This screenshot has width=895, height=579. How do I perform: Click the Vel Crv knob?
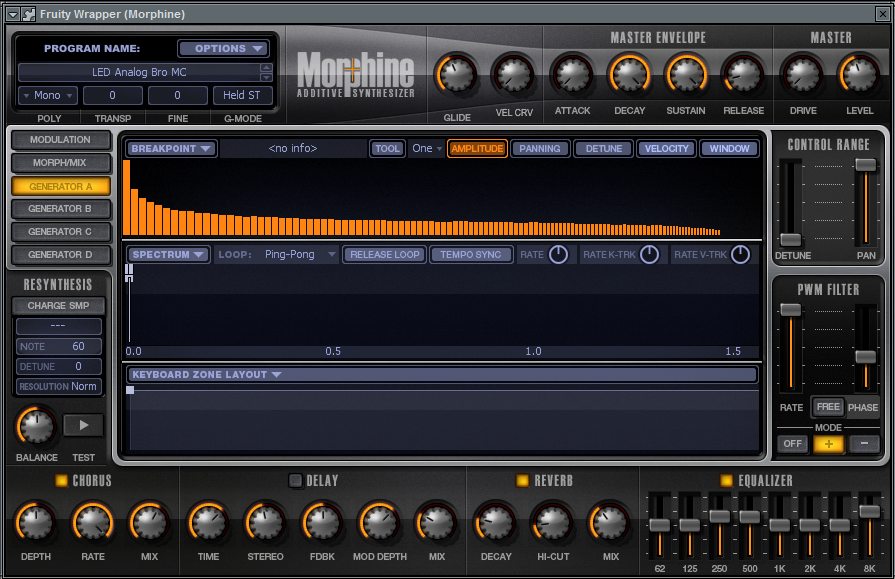513,74
